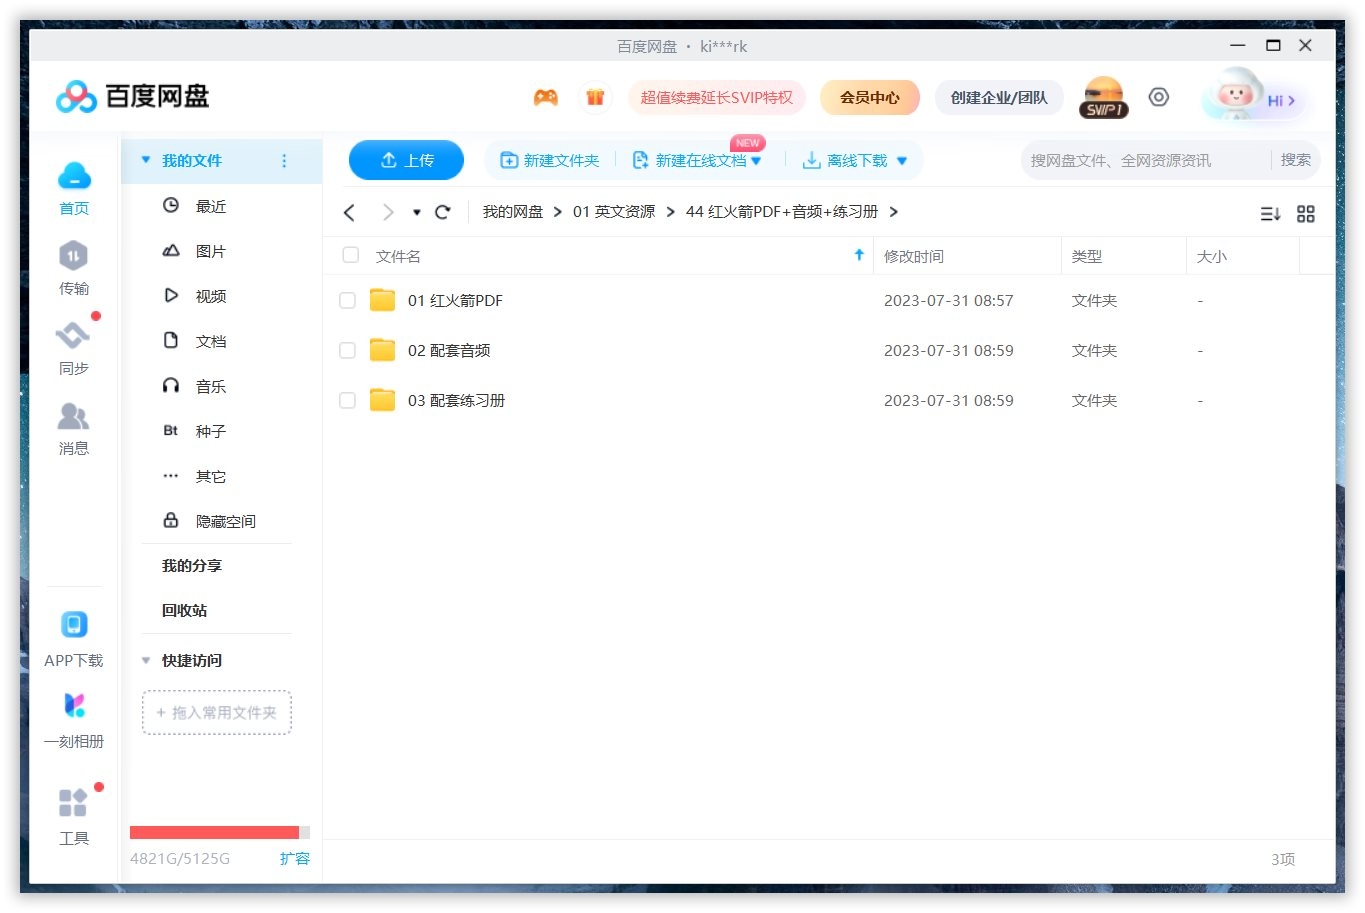The height and width of the screenshot is (913, 1365).
Task: Collapse the 快捷访问 section
Action: (146, 660)
